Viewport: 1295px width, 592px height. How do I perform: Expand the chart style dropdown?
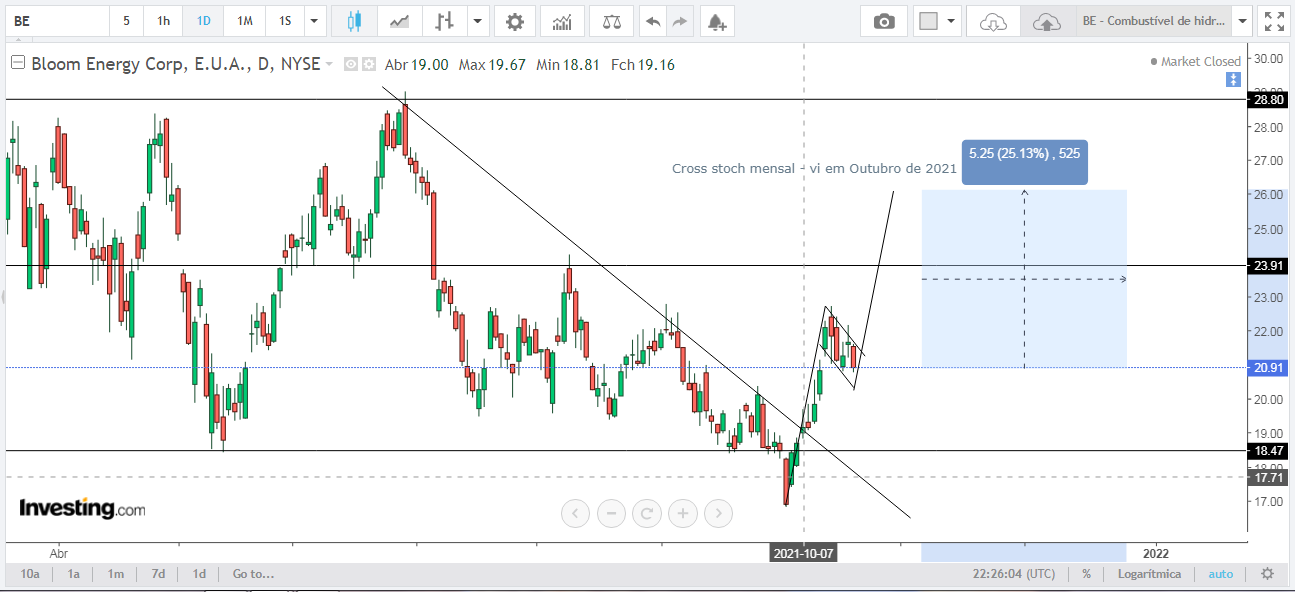(x=478, y=21)
